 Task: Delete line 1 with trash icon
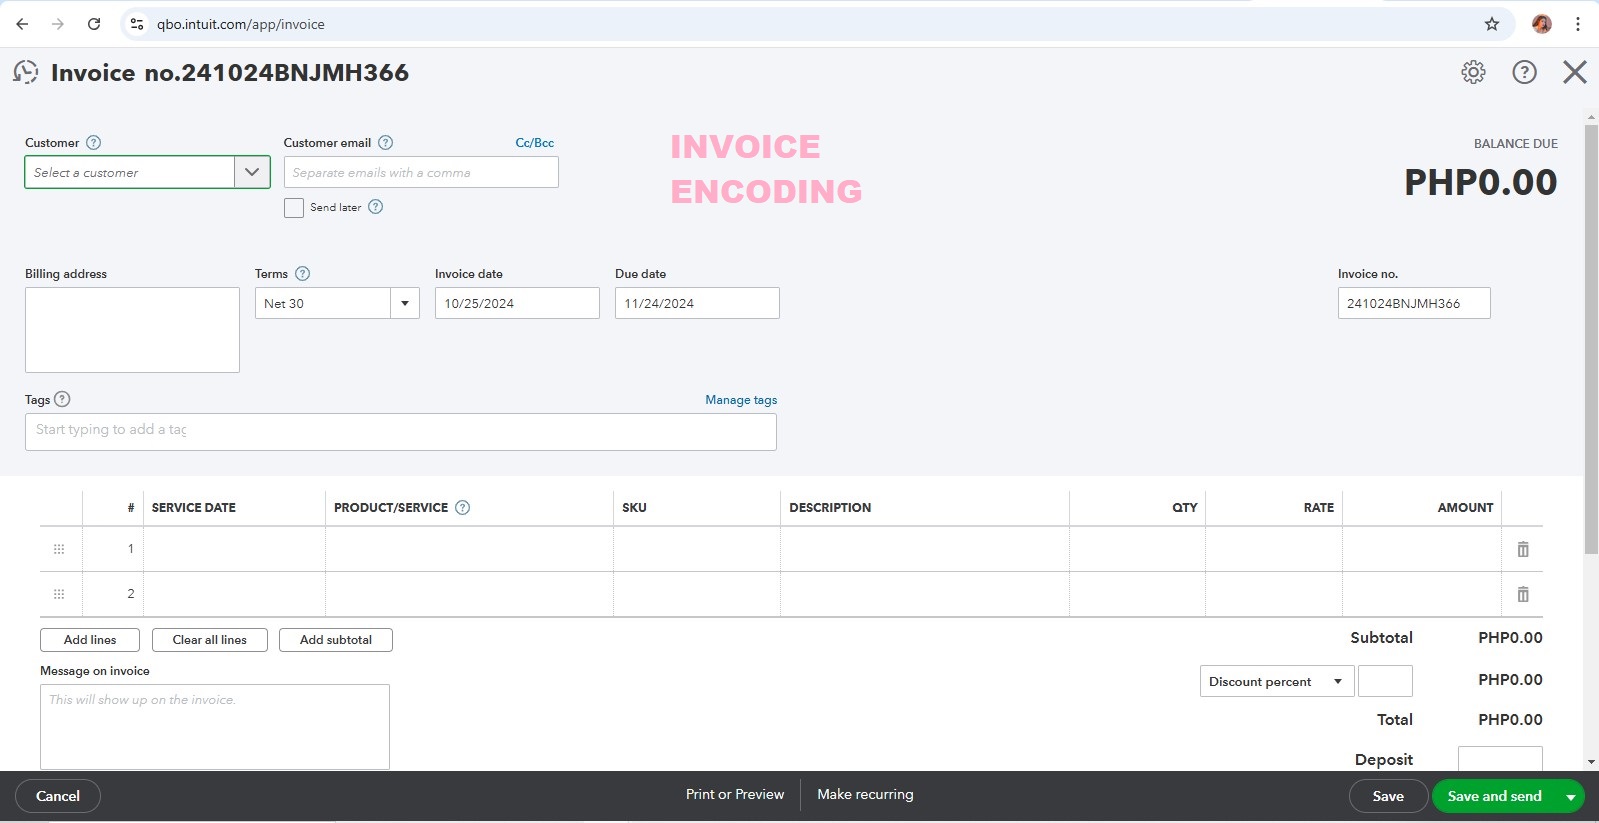[1523, 549]
